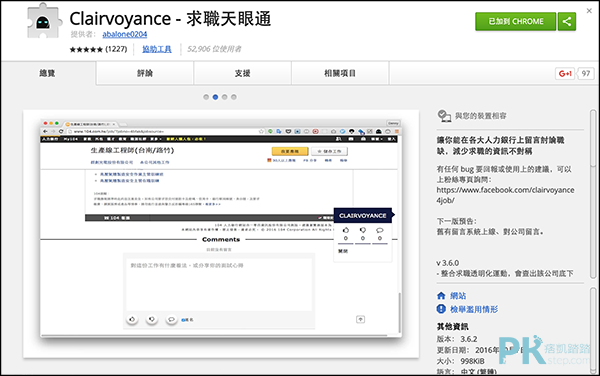Click the 其他資訊 heading
Viewport: 600px width, 376px height.
point(453,327)
